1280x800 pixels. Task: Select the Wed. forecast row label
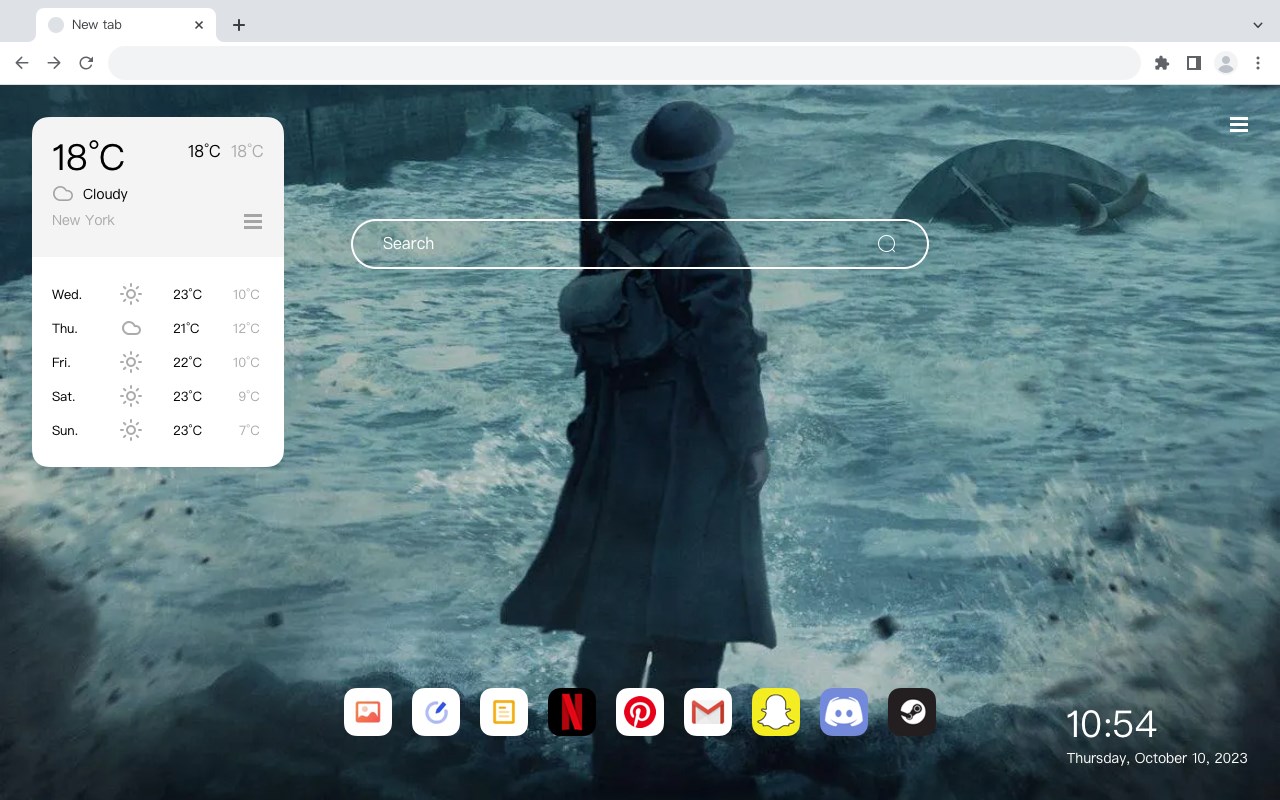[x=67, y=294]
